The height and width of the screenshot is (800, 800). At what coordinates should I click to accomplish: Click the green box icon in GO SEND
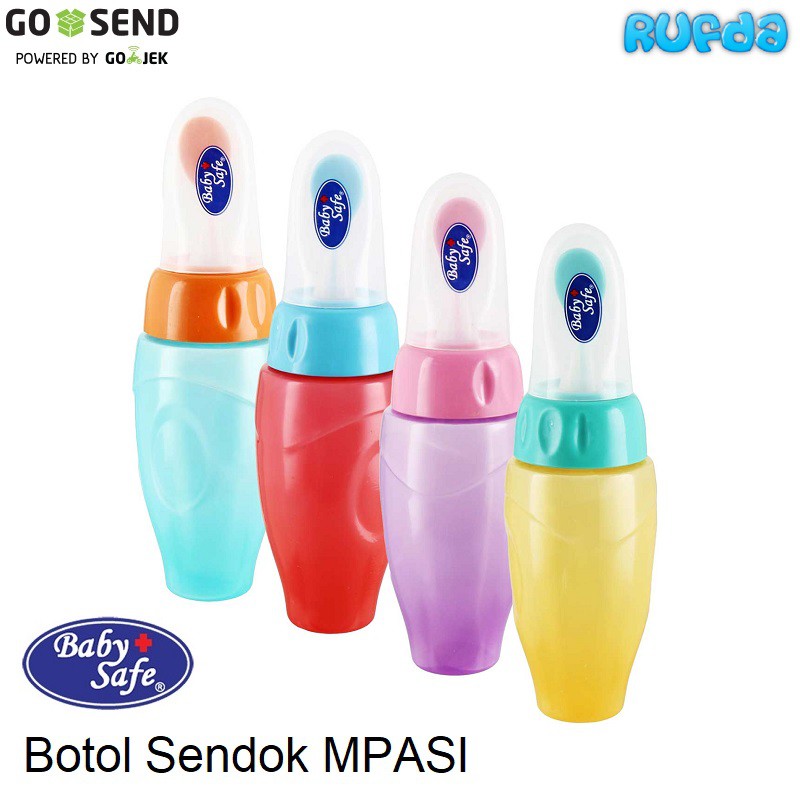coord(71,23)
